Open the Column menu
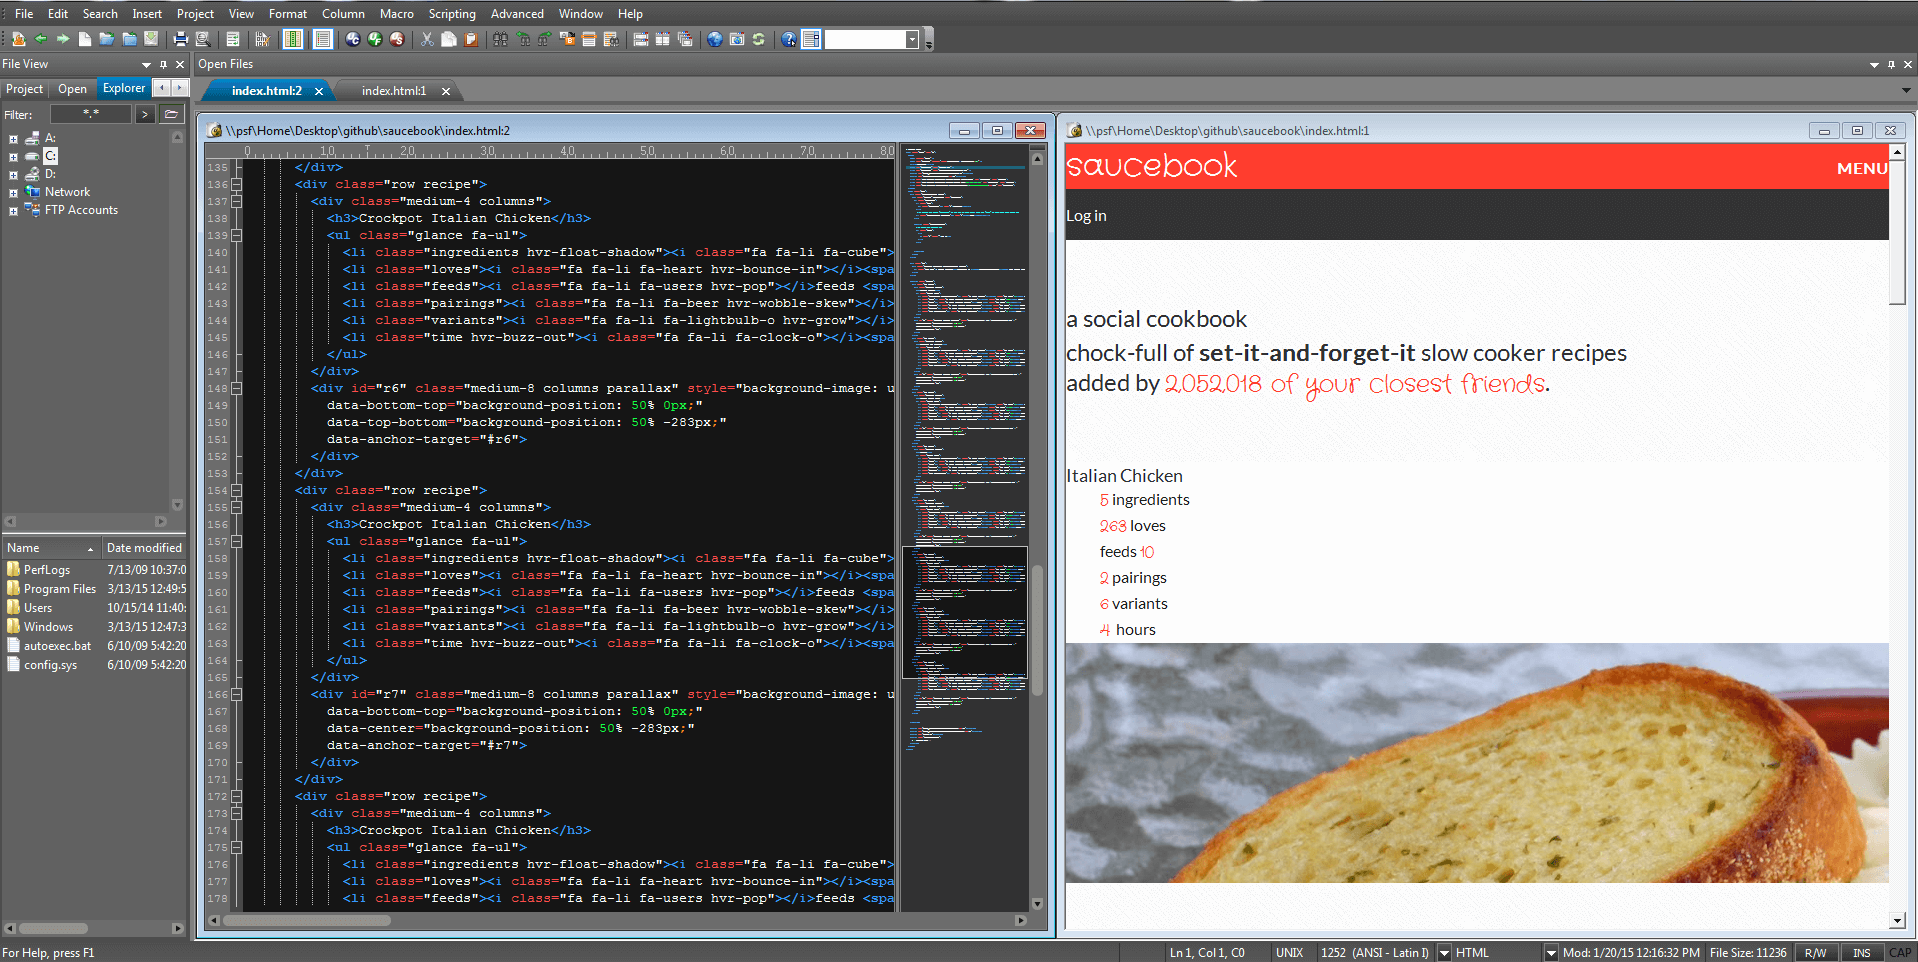The width and height of the screenshot is (1918, 962). click(x=343, y=14)
